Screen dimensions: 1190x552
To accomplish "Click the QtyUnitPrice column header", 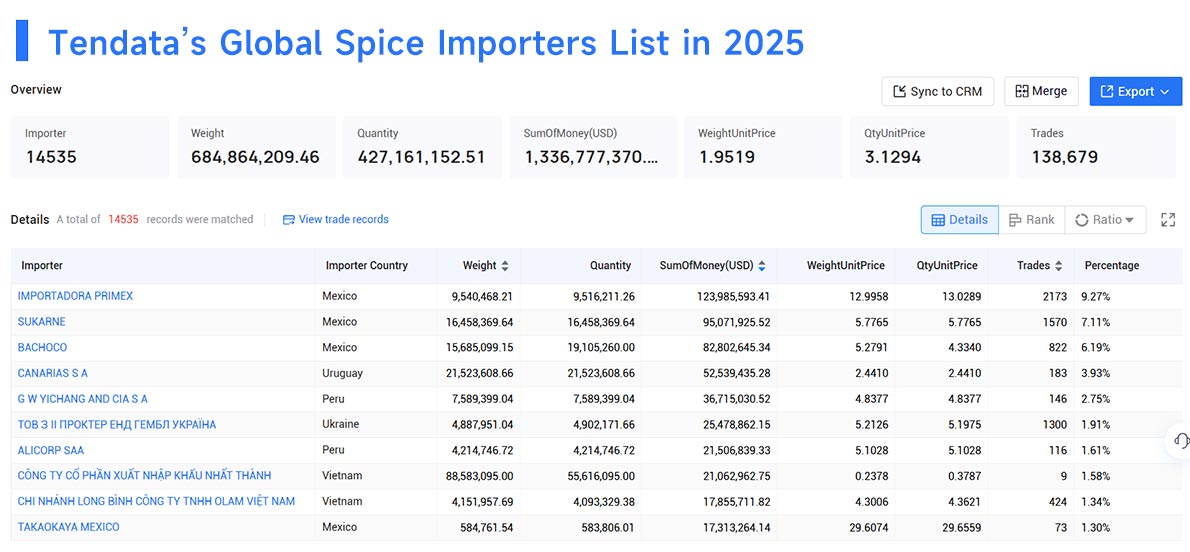I will pyautogui.click(x=943, y=266).
